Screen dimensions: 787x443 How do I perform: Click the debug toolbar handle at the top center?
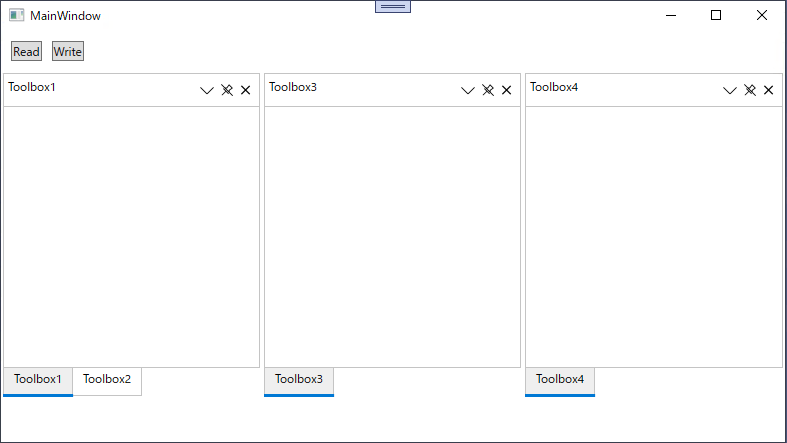pos(393,6)
